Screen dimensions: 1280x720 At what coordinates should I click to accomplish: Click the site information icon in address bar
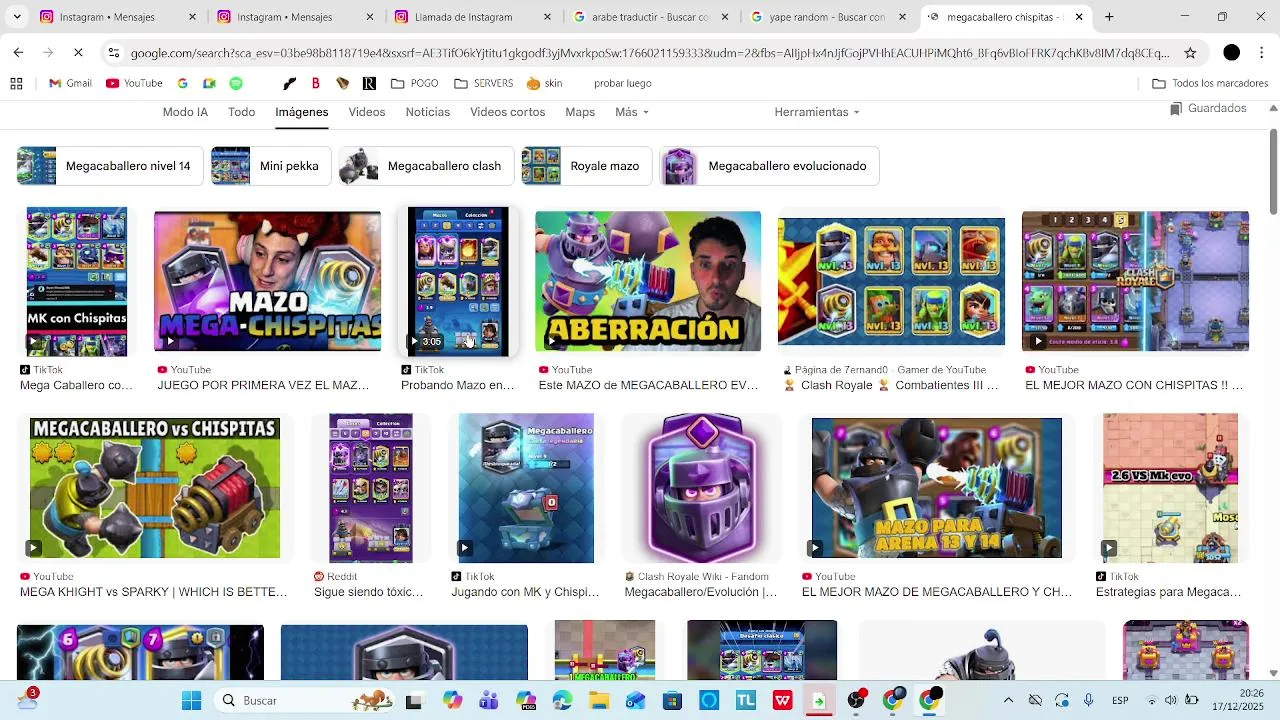coord(114,52)
